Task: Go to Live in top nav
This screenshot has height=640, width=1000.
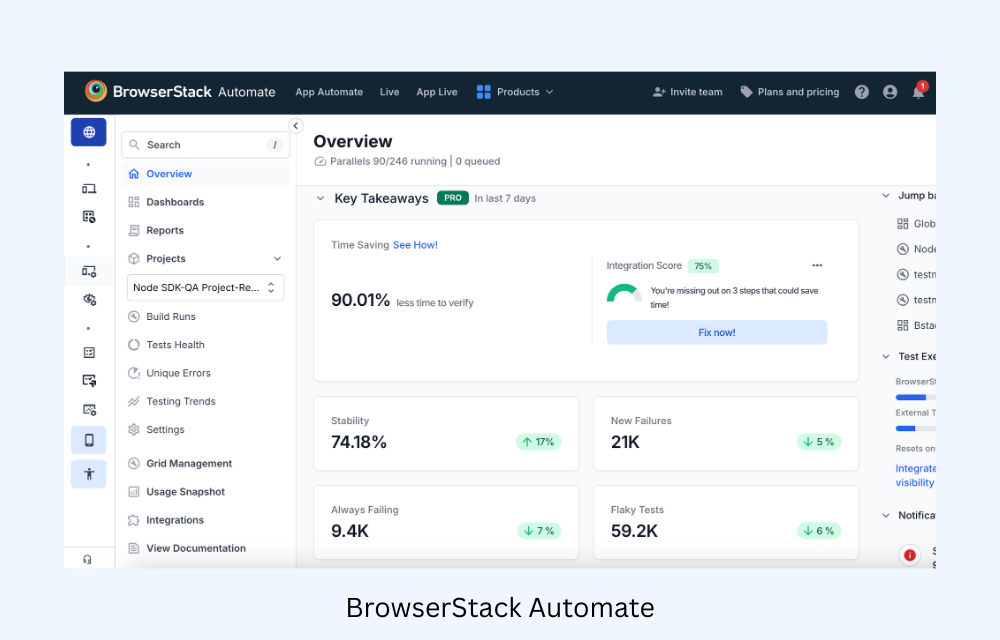Action: pyautogui.click(x=389, y=92)
